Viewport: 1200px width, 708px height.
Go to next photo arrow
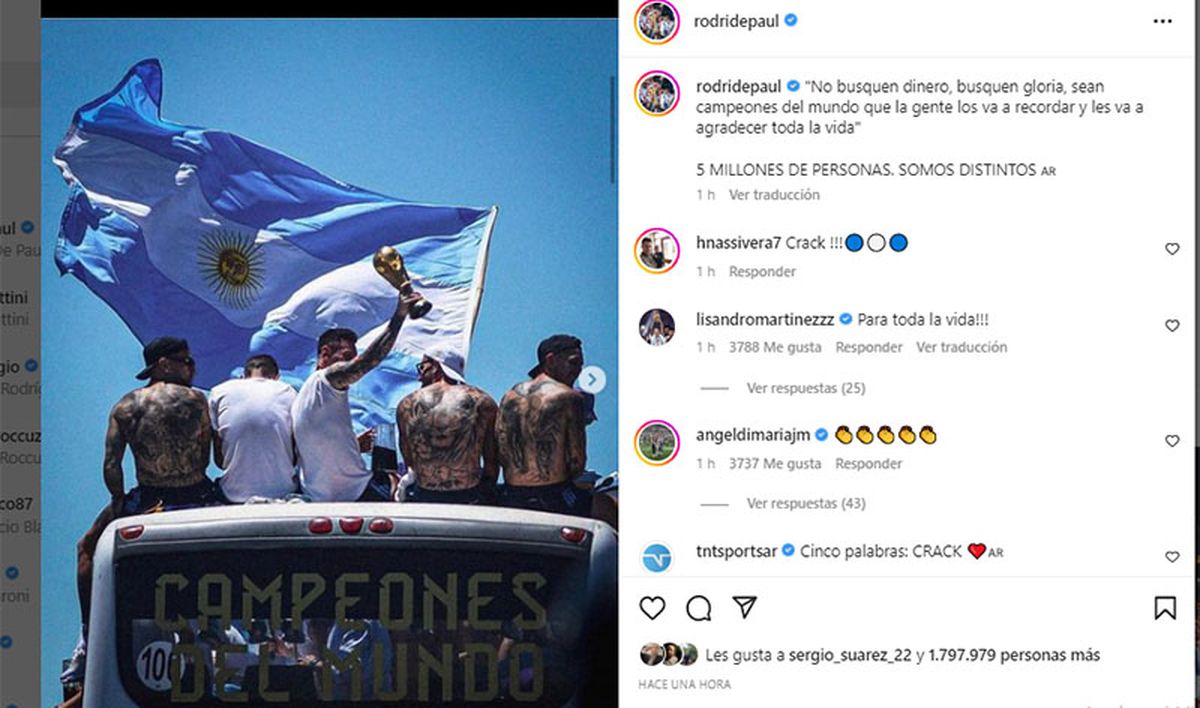point(591,379)
